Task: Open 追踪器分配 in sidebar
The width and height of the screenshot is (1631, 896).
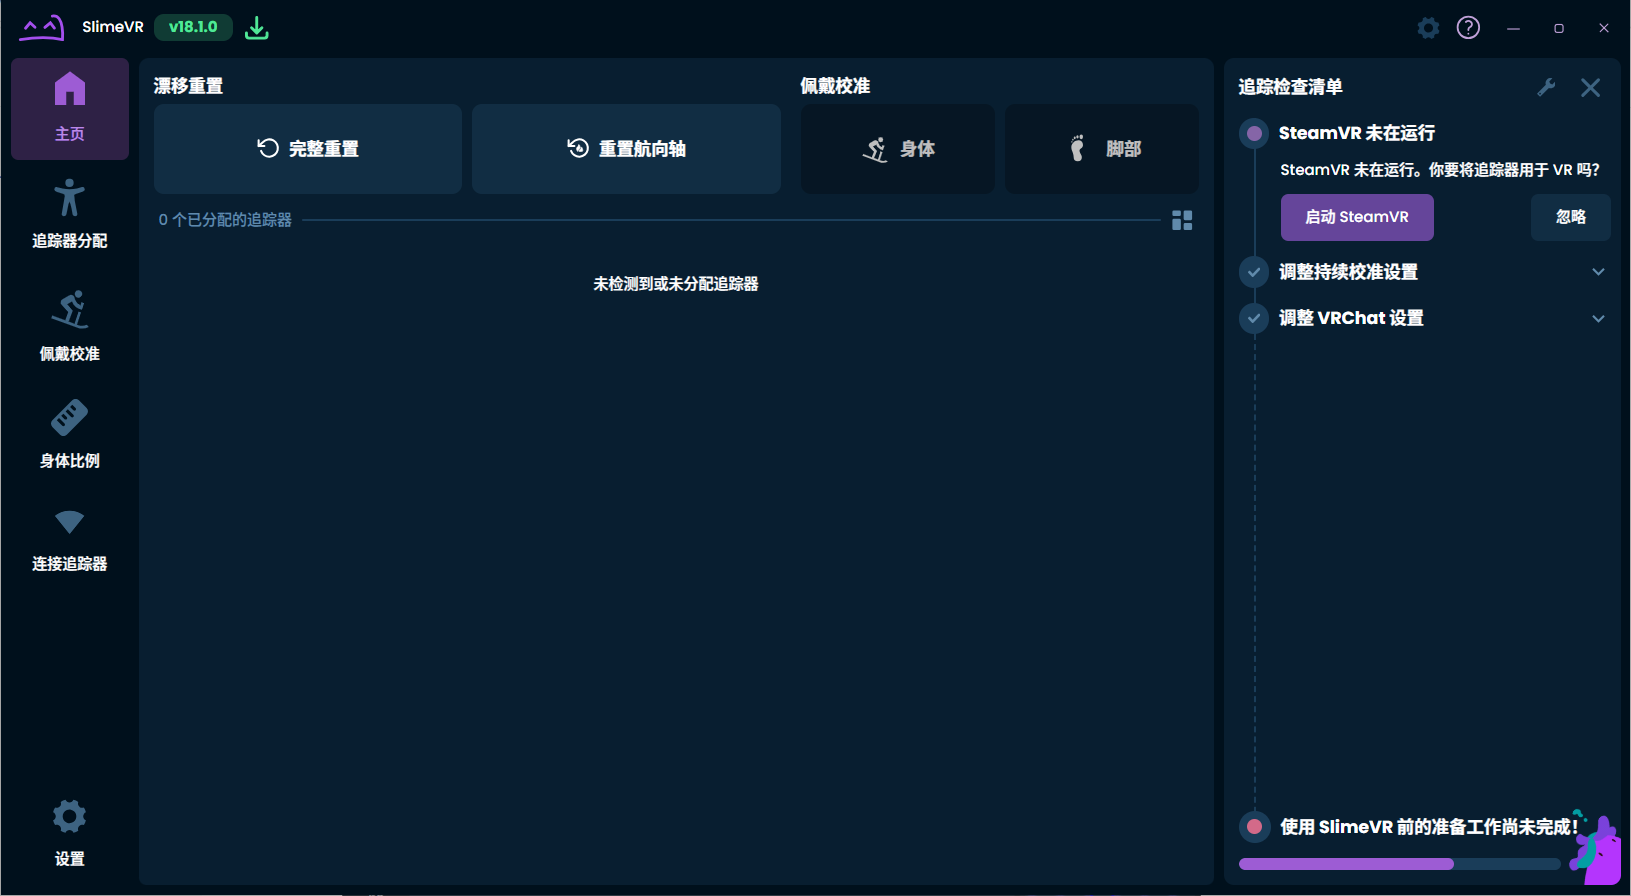Action: pos(70,213)
